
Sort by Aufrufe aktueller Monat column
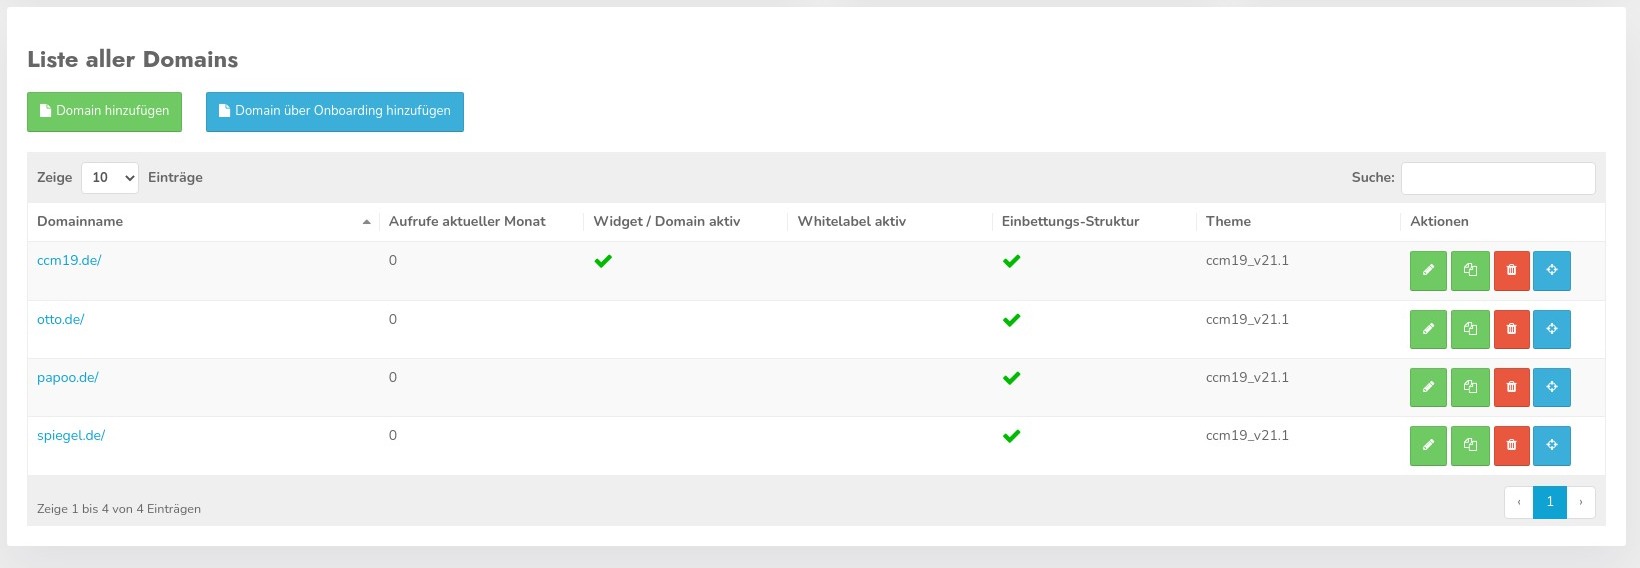point(467,221)
